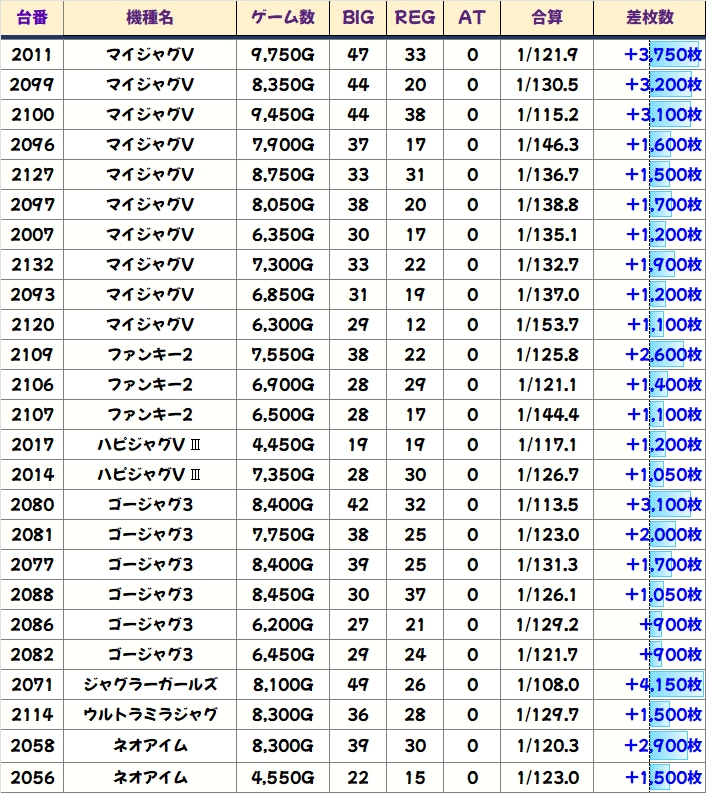Image resolution: width=706 pixels, height=793 pixels.
Task: Select machine number 2080 cell
Action: pos(32,505)
